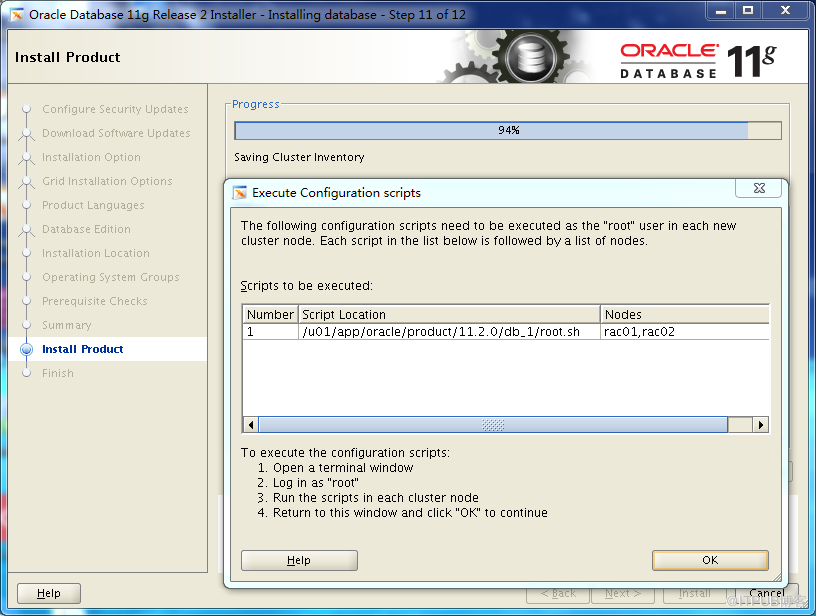Select Finish step in sidebar

[x=58, y=373]
